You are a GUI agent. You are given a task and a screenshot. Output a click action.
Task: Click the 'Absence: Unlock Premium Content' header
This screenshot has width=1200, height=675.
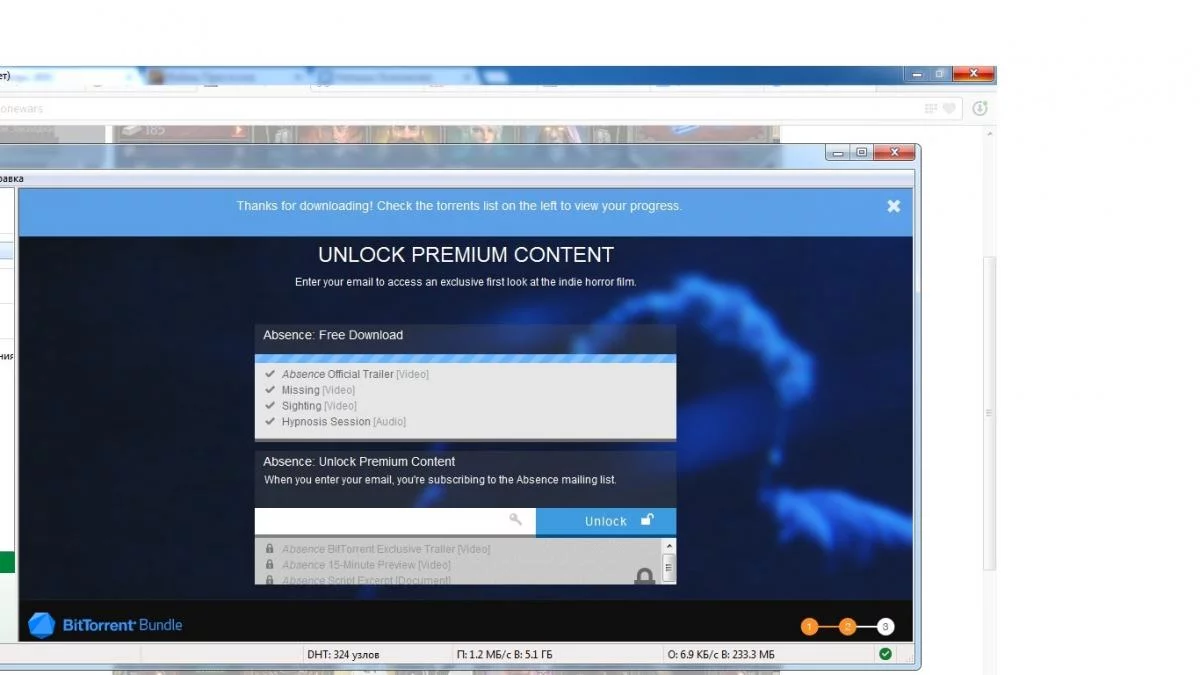coord(359,462)
